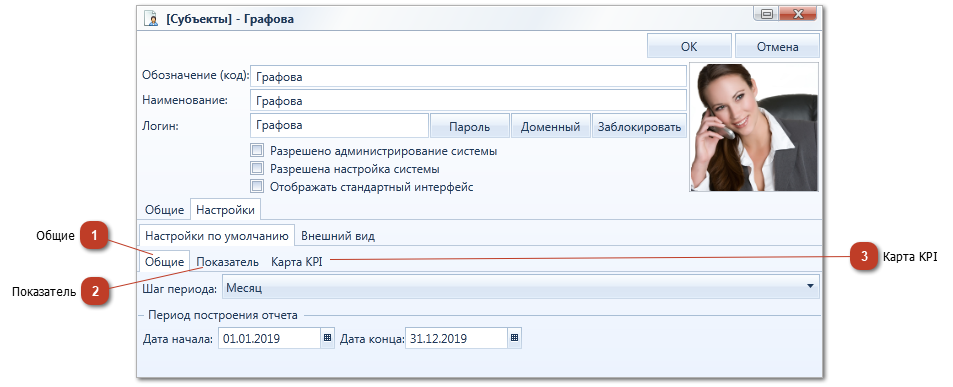The height and width of the screenshot is (387, 953).
Task: Open the Карта KPI sub-tab
Action: point(297,262)
